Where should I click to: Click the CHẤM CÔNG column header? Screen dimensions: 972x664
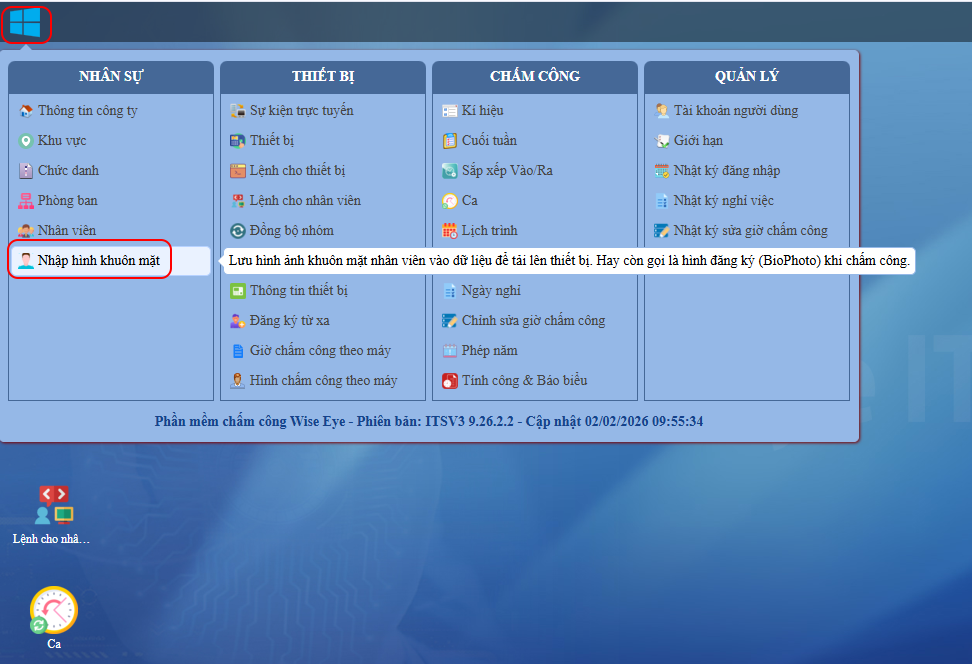click(535, 77)
